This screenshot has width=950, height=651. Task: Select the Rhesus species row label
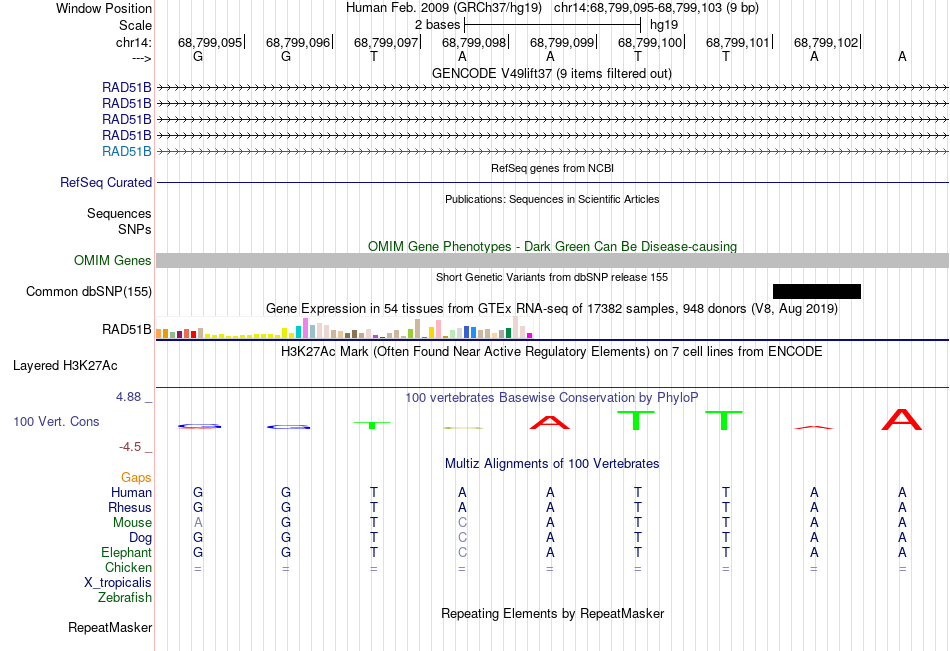tap(130, 507)
